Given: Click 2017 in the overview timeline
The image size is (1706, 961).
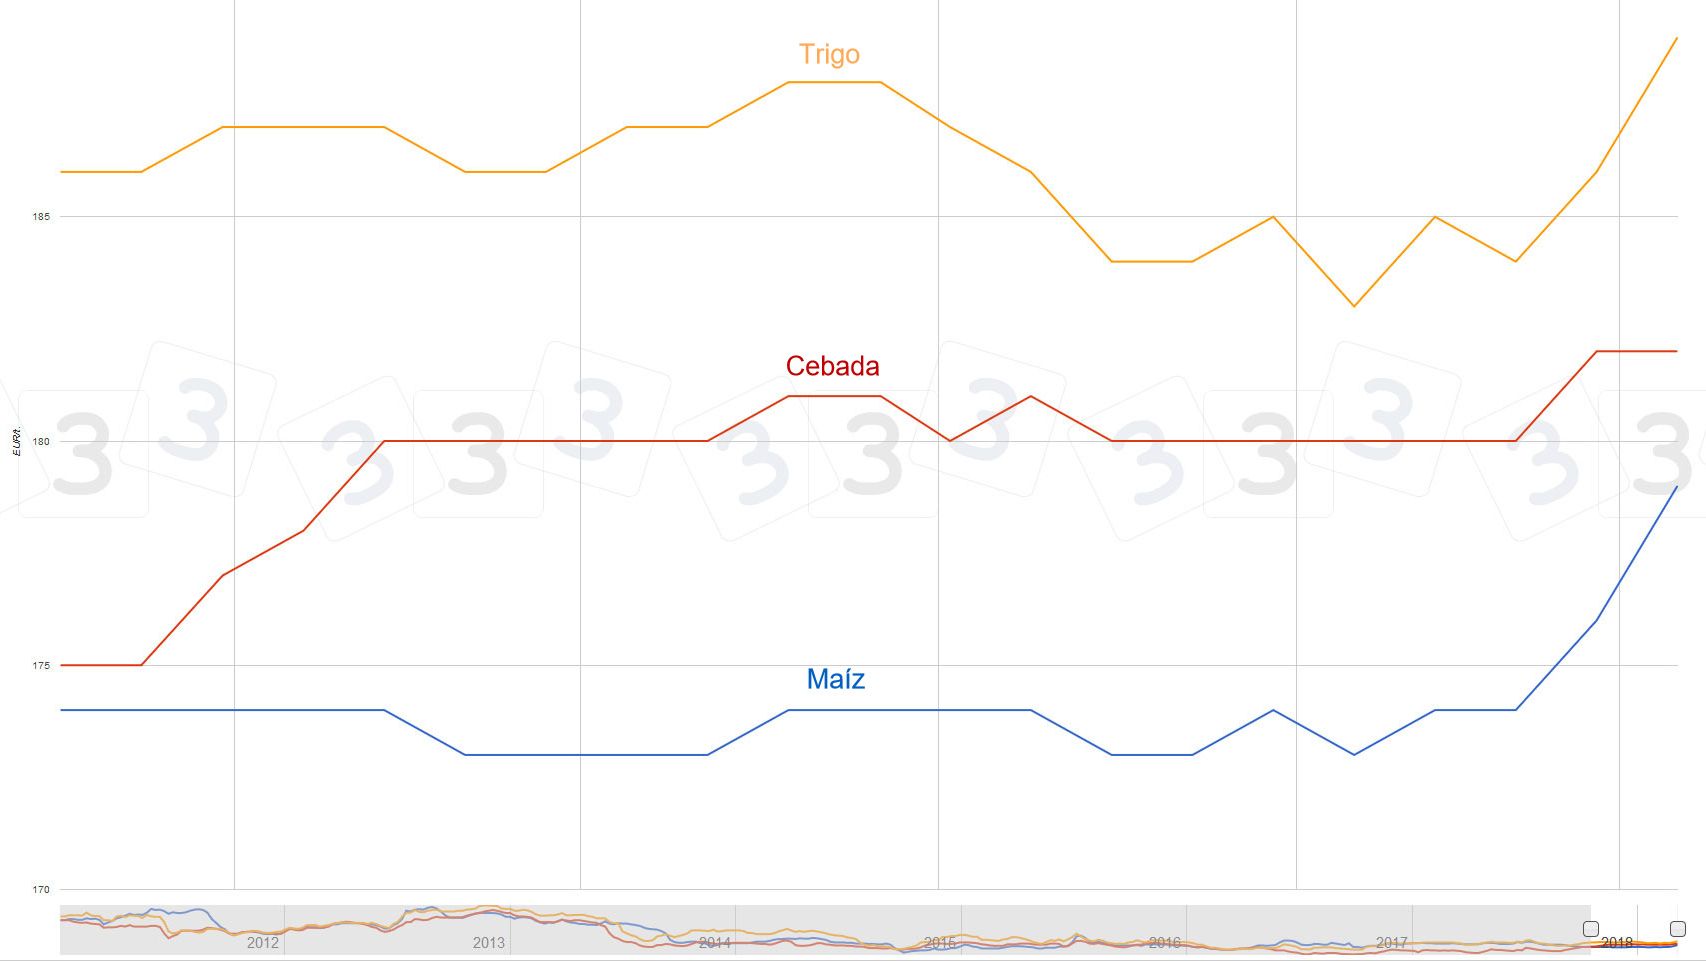Looking at the screenshot, I should (x=1391, y=943).
